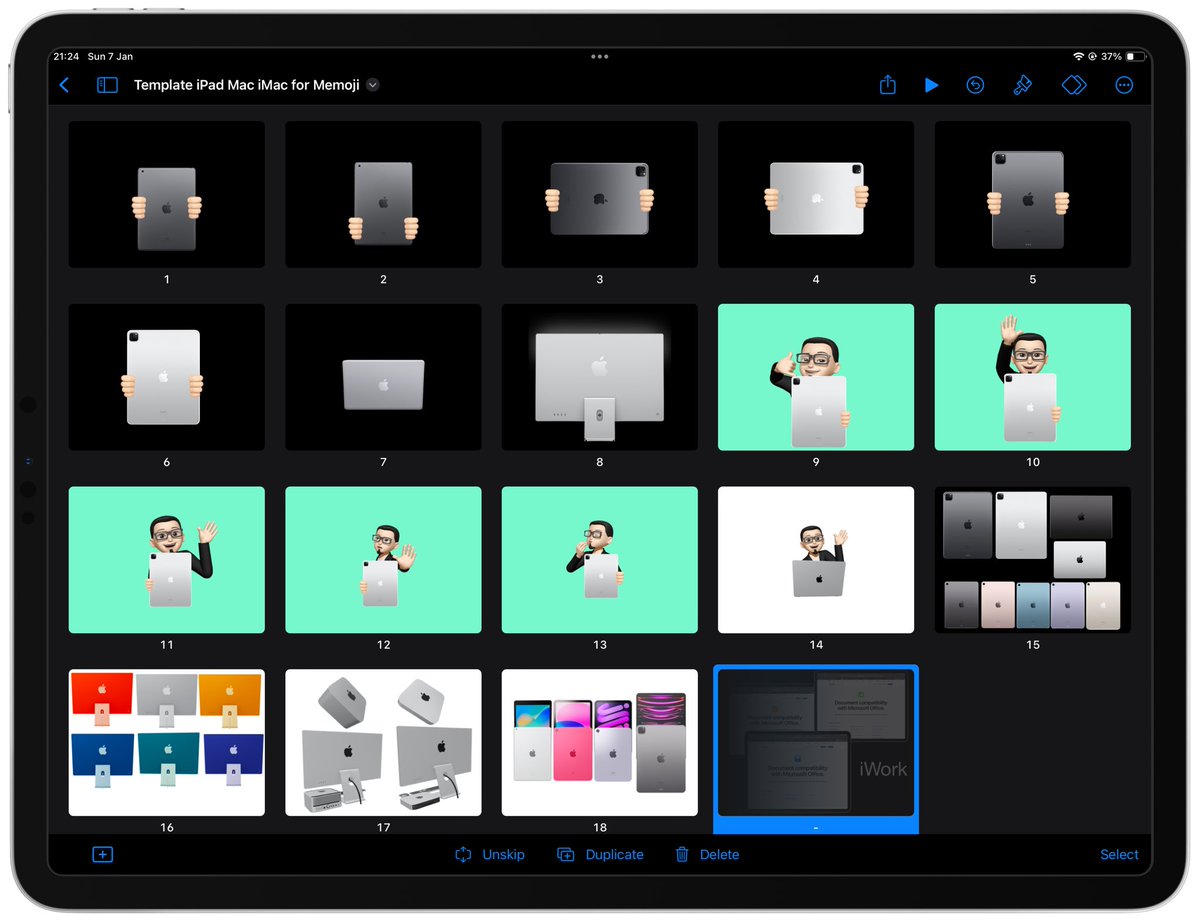Tap the three-dot multitasking indicator at the top
Viewport: 1200px width, 923px height.
[x=600, y=57]
